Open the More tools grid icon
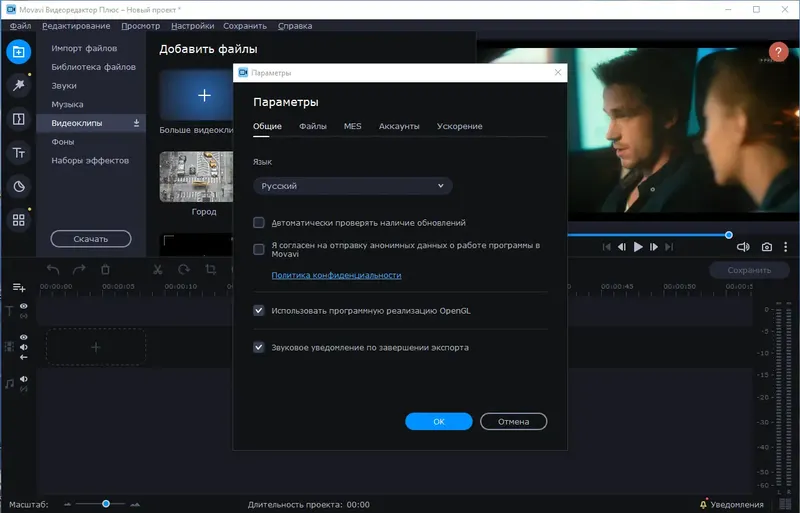 (18, 220)
